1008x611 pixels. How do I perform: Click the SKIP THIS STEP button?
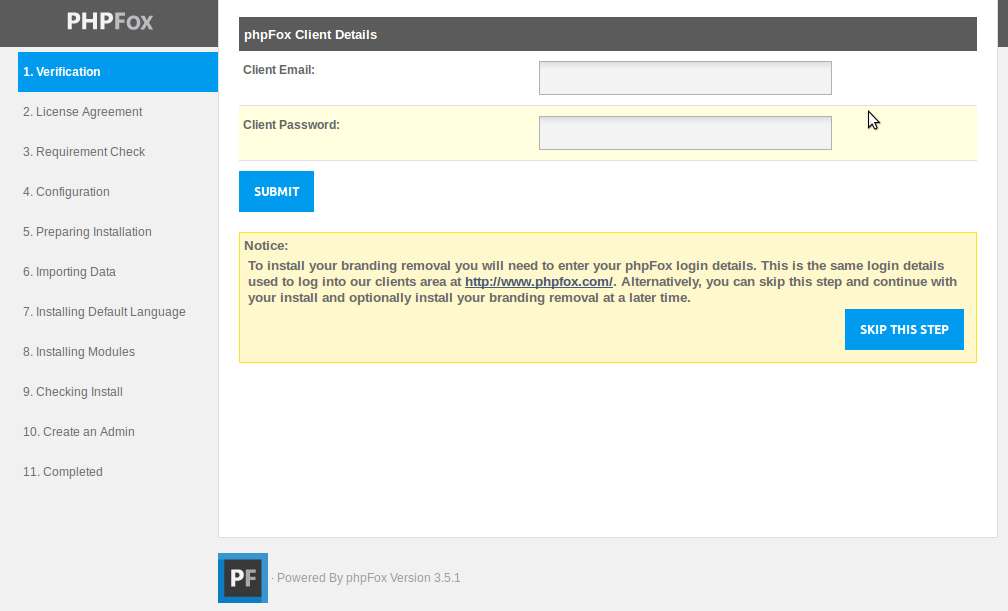click(x=904, y=329)
